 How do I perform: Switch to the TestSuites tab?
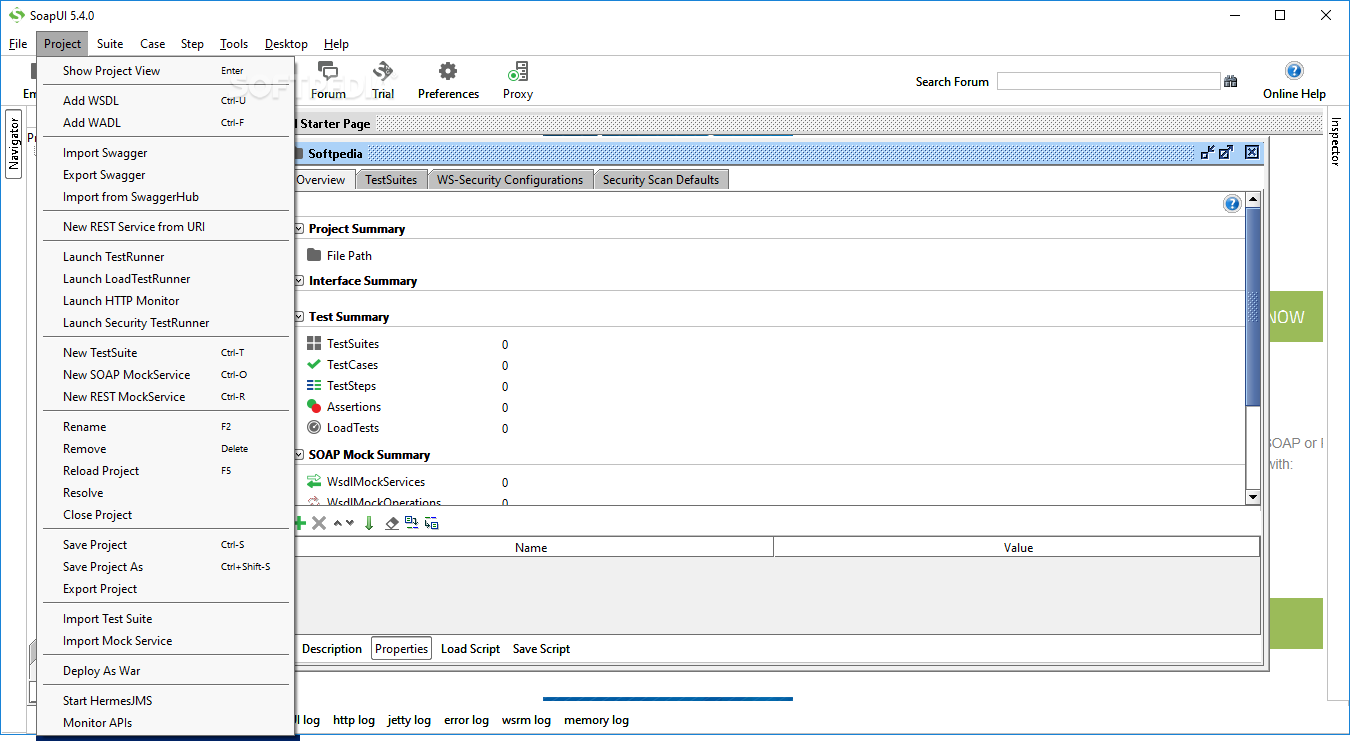click(x=391, y=179)
